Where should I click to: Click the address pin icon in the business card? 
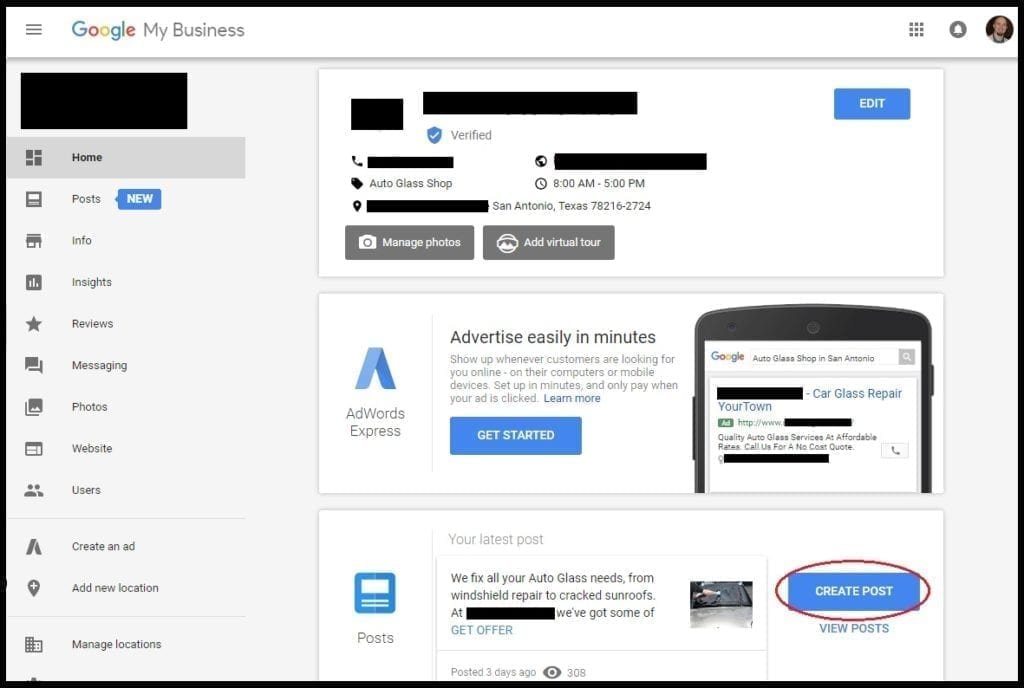tap(357, 206)
